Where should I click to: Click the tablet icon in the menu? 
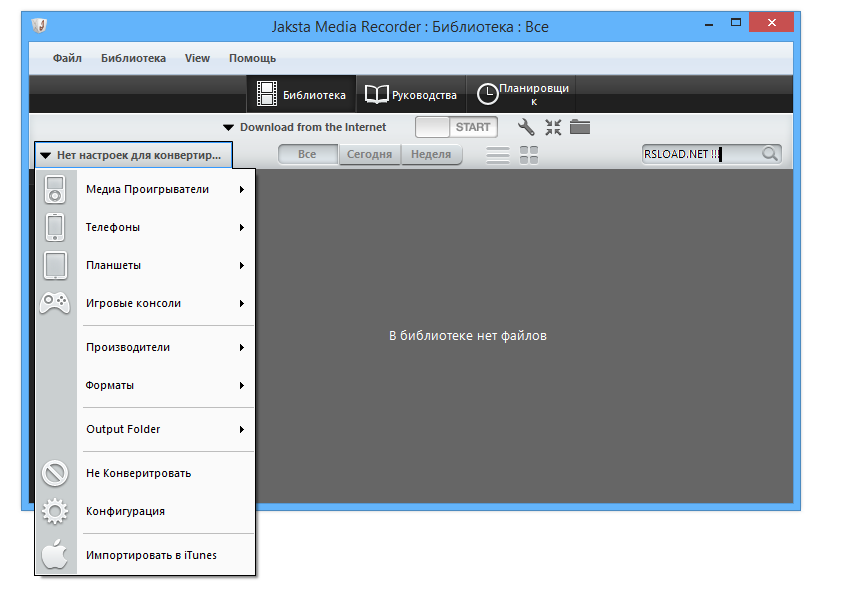pyautogui.click(x=55, y=265)
